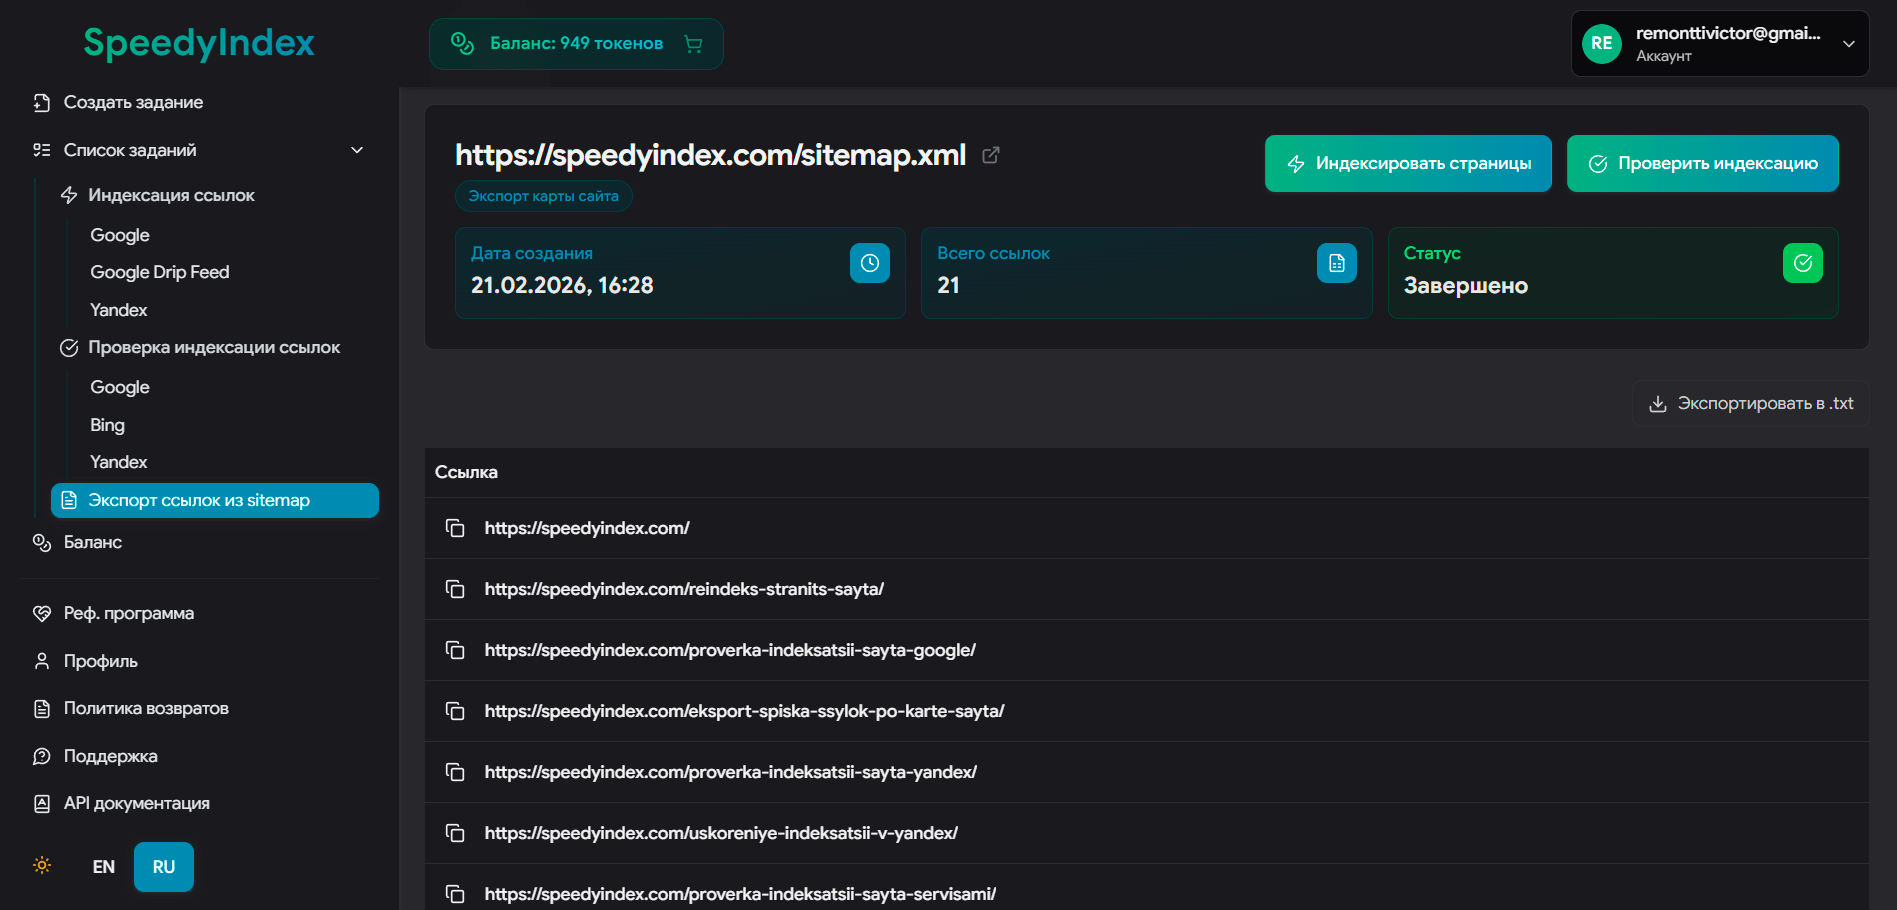Image resolution: width=1897 pixels, height=910 pixels.
Task: Copy the reindeks-stranits-sayta link
Action: point(455,589)
